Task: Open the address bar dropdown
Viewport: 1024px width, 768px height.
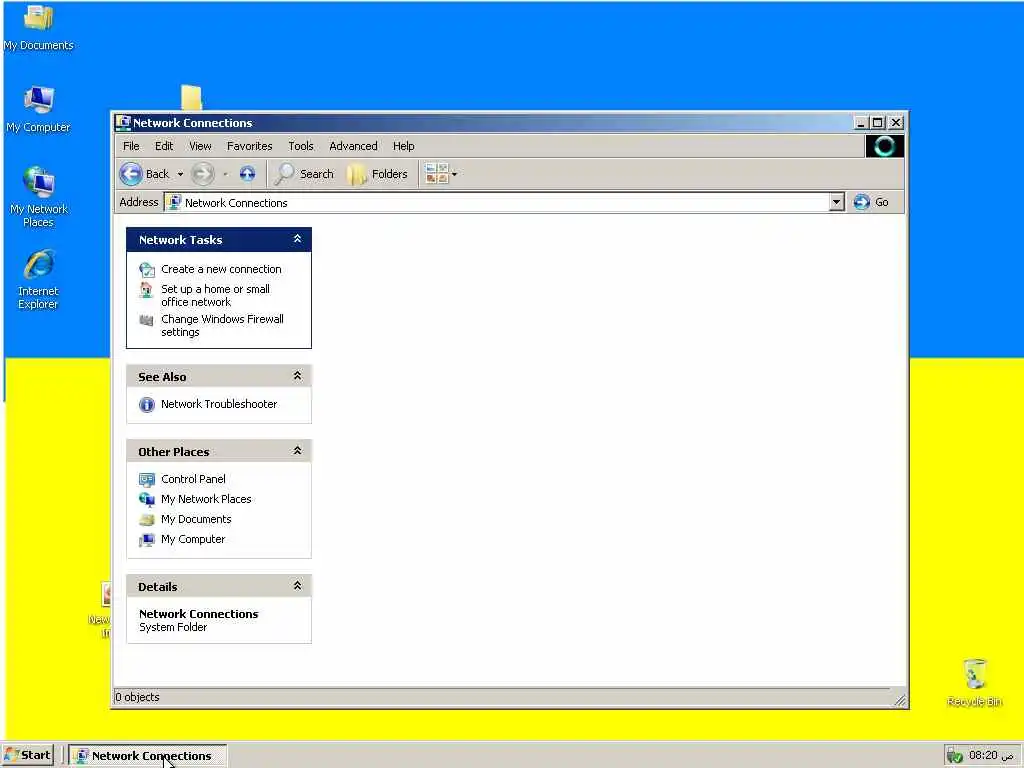Action: pyautogui.click(x=837, y=202)
